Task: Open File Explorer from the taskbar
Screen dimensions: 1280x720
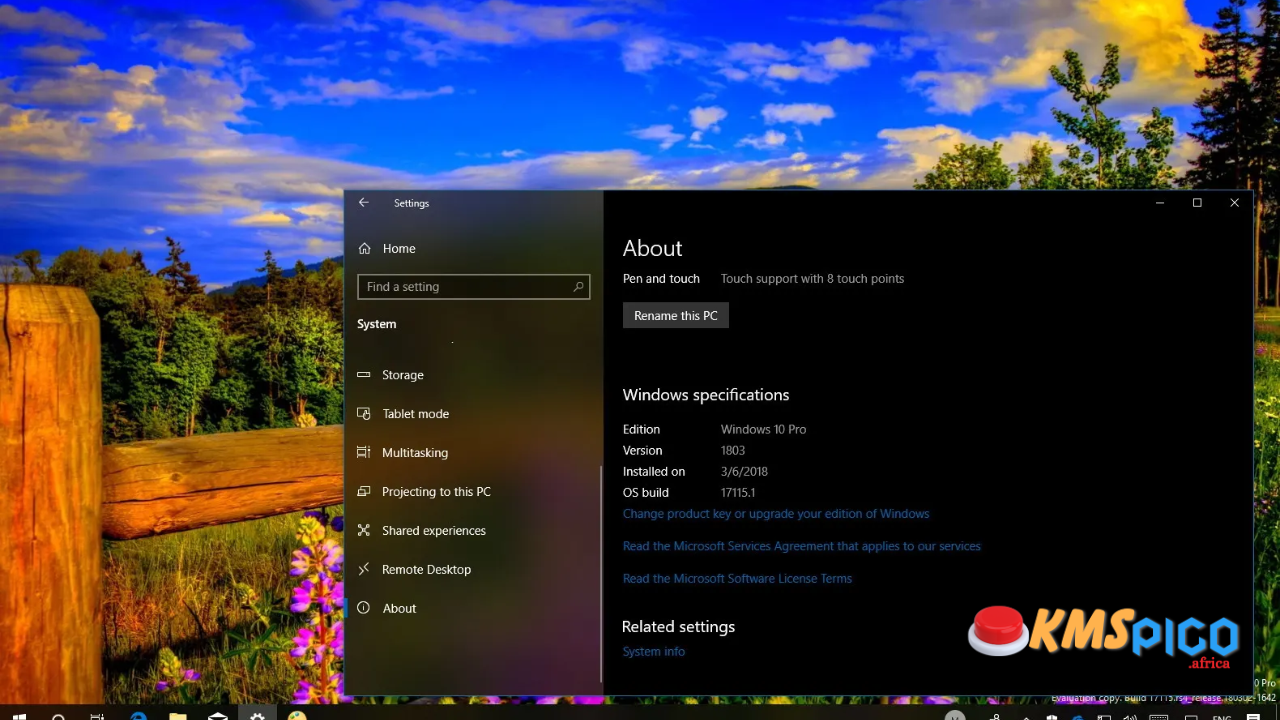Action: (178, 714)
